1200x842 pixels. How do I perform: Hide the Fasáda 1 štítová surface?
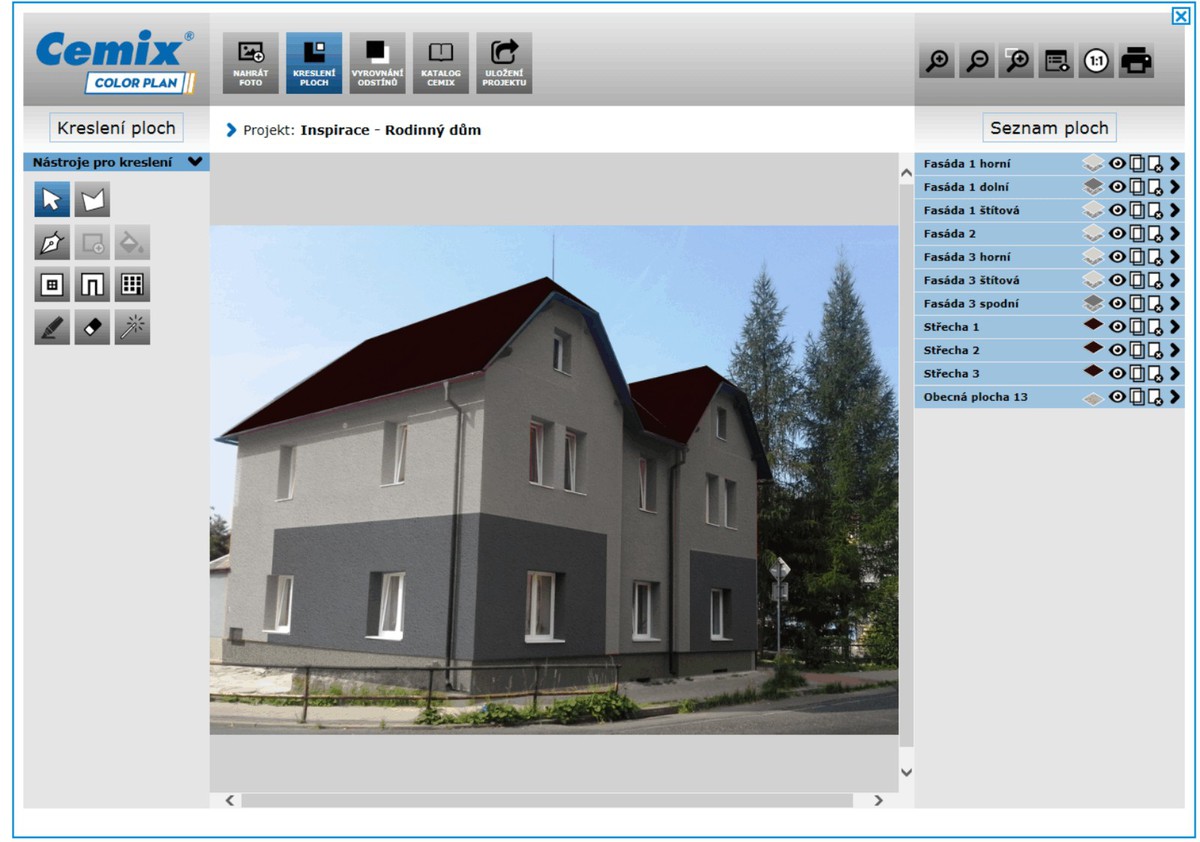1118,210
